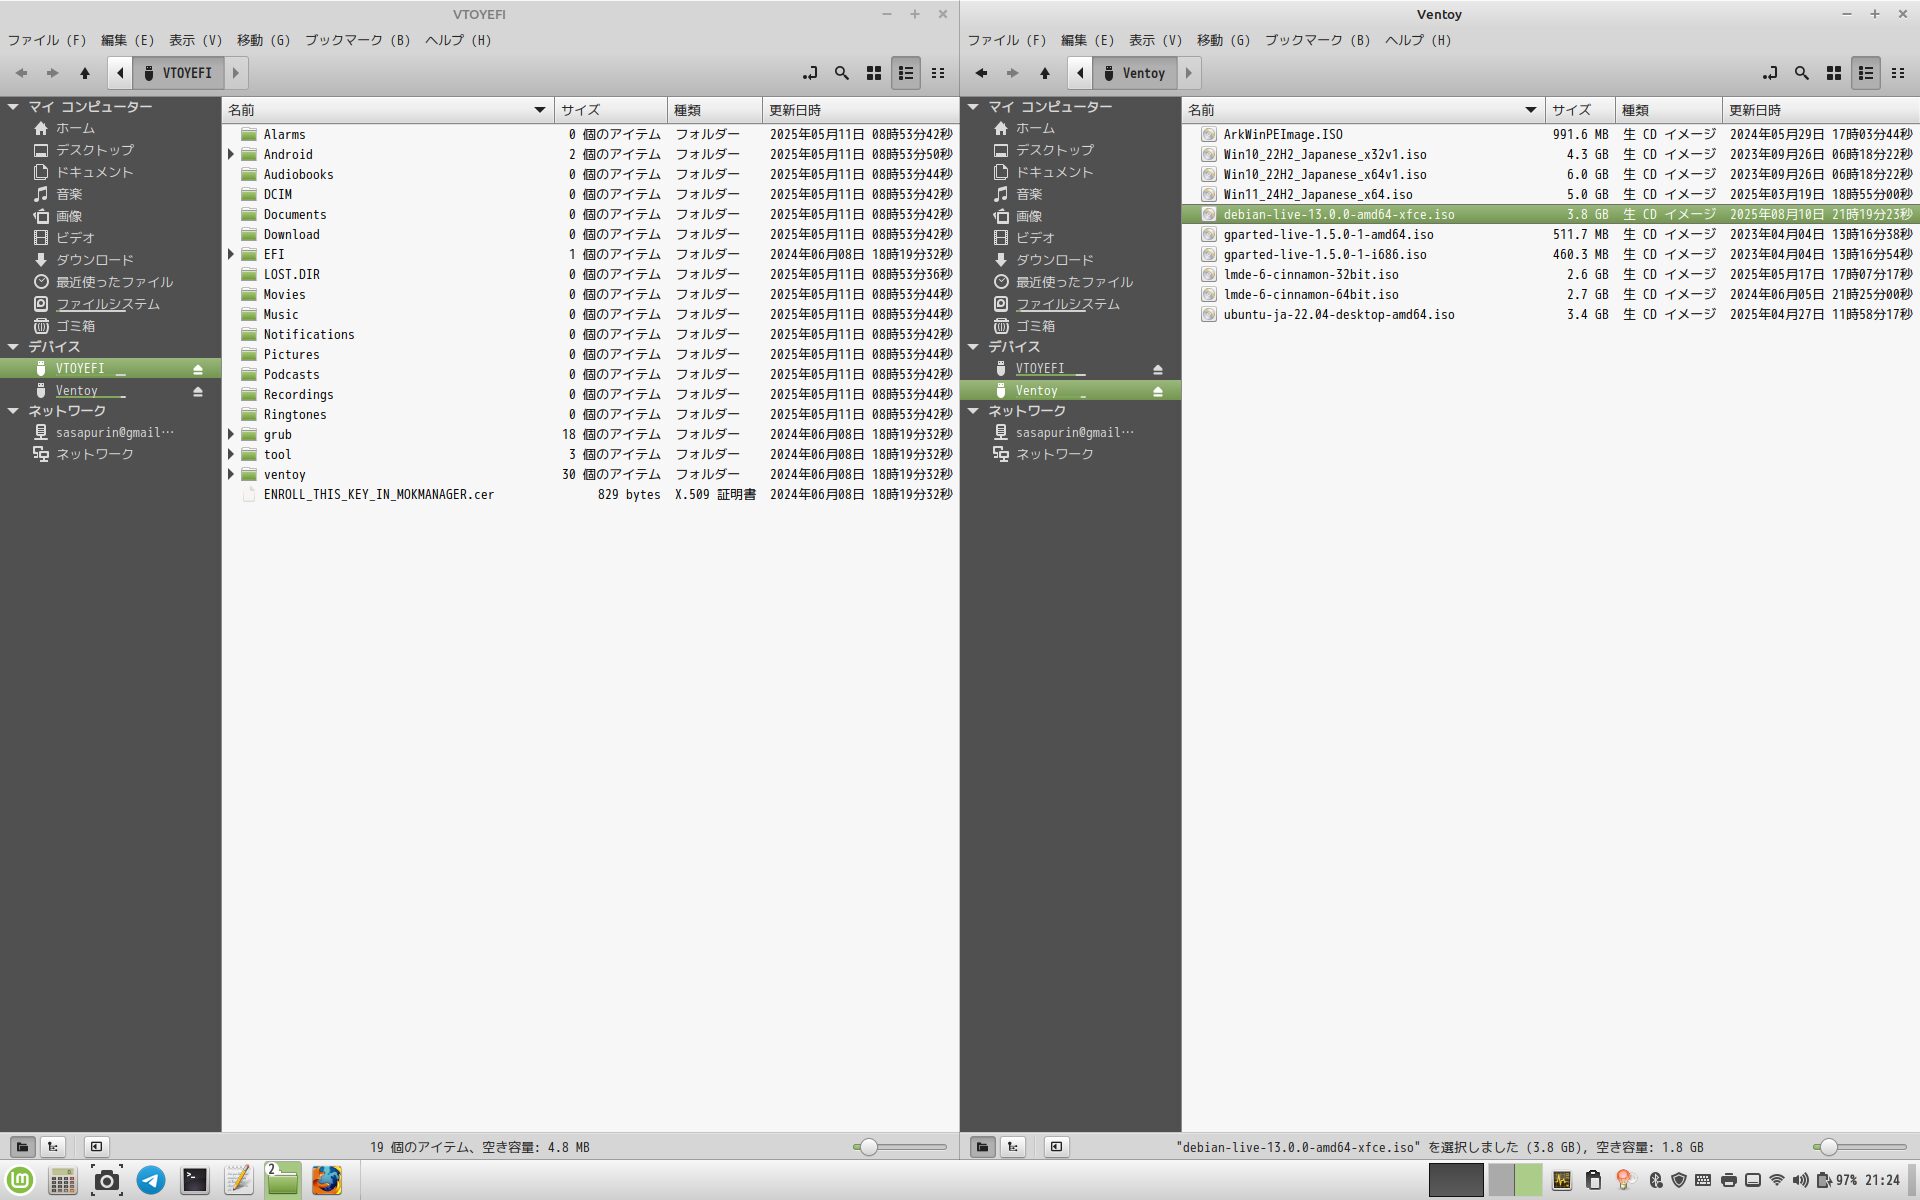Open screenshot camera tool in taskbar
Viewport: 1920px width, 1200px height.
tap(107, 1181)
